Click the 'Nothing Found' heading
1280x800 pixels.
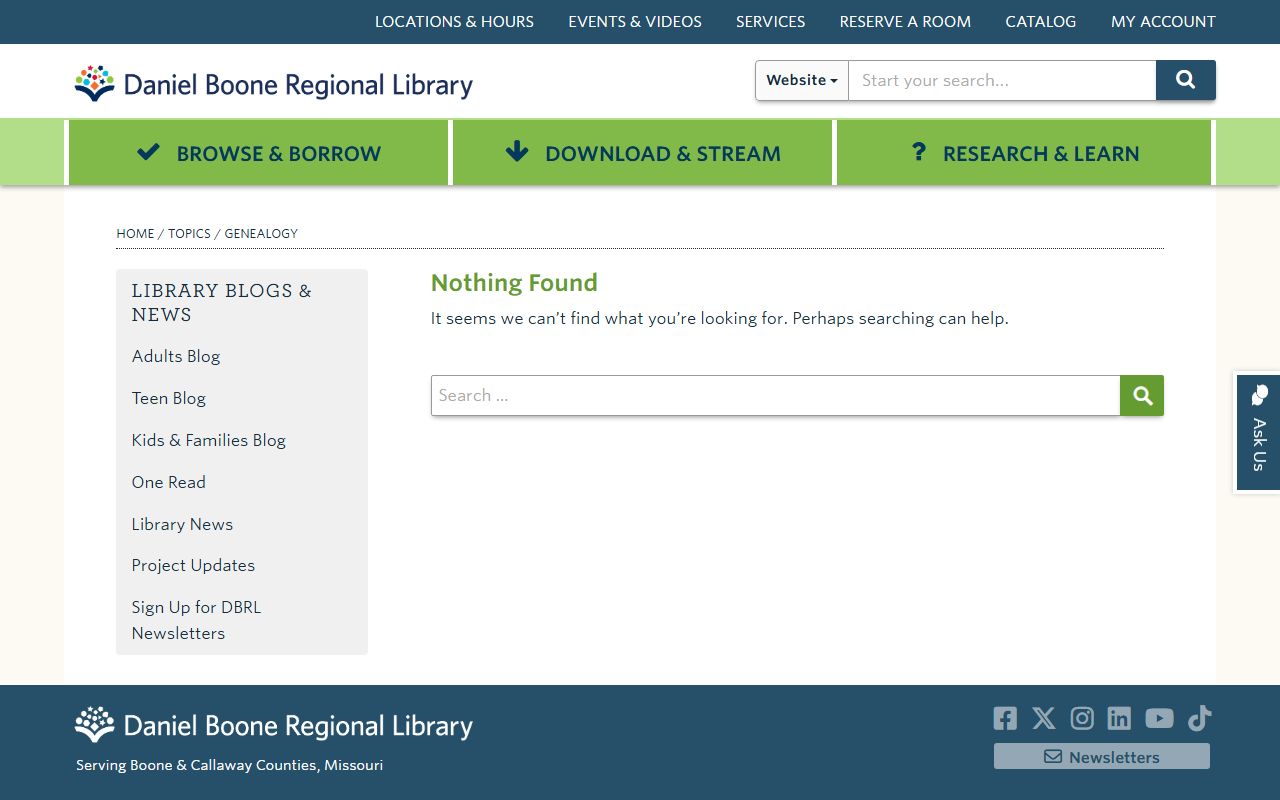pyautogui.click(x=514, y=283)
